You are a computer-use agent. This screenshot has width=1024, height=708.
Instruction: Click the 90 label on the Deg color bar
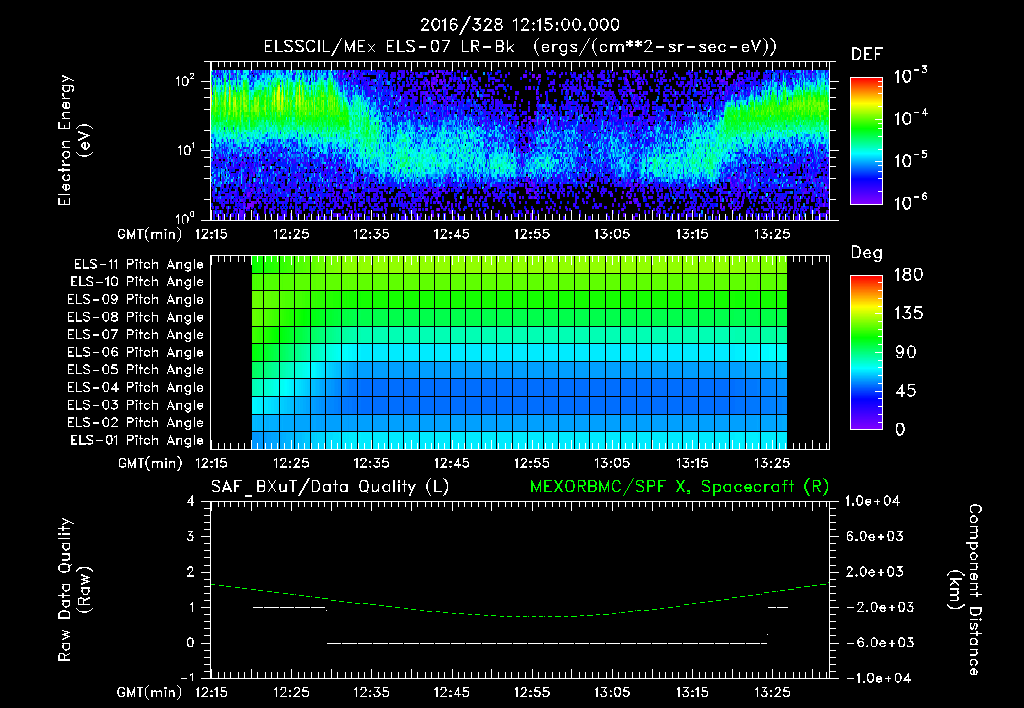906,352
